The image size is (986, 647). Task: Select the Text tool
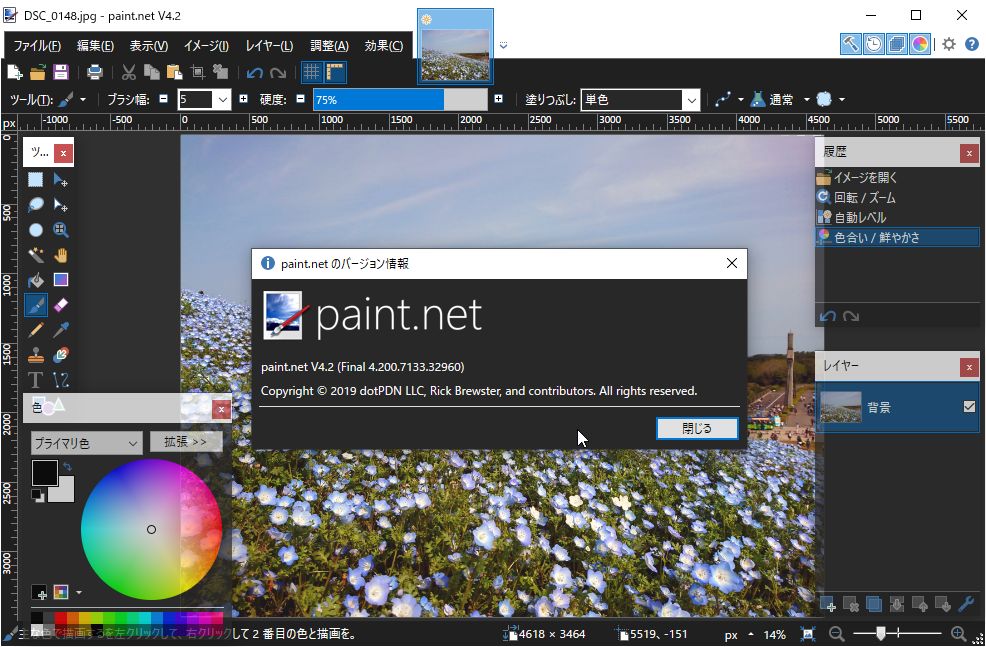point(36,380)
